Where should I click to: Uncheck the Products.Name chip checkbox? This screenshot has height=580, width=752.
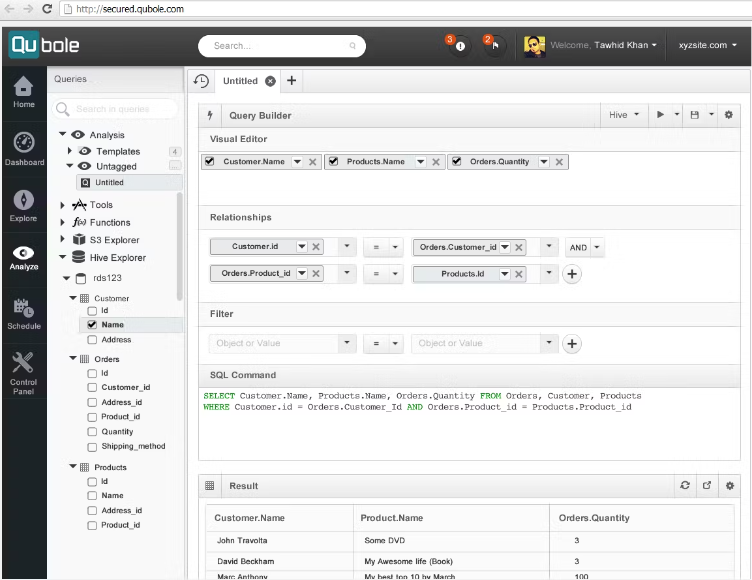click(333, 161)
